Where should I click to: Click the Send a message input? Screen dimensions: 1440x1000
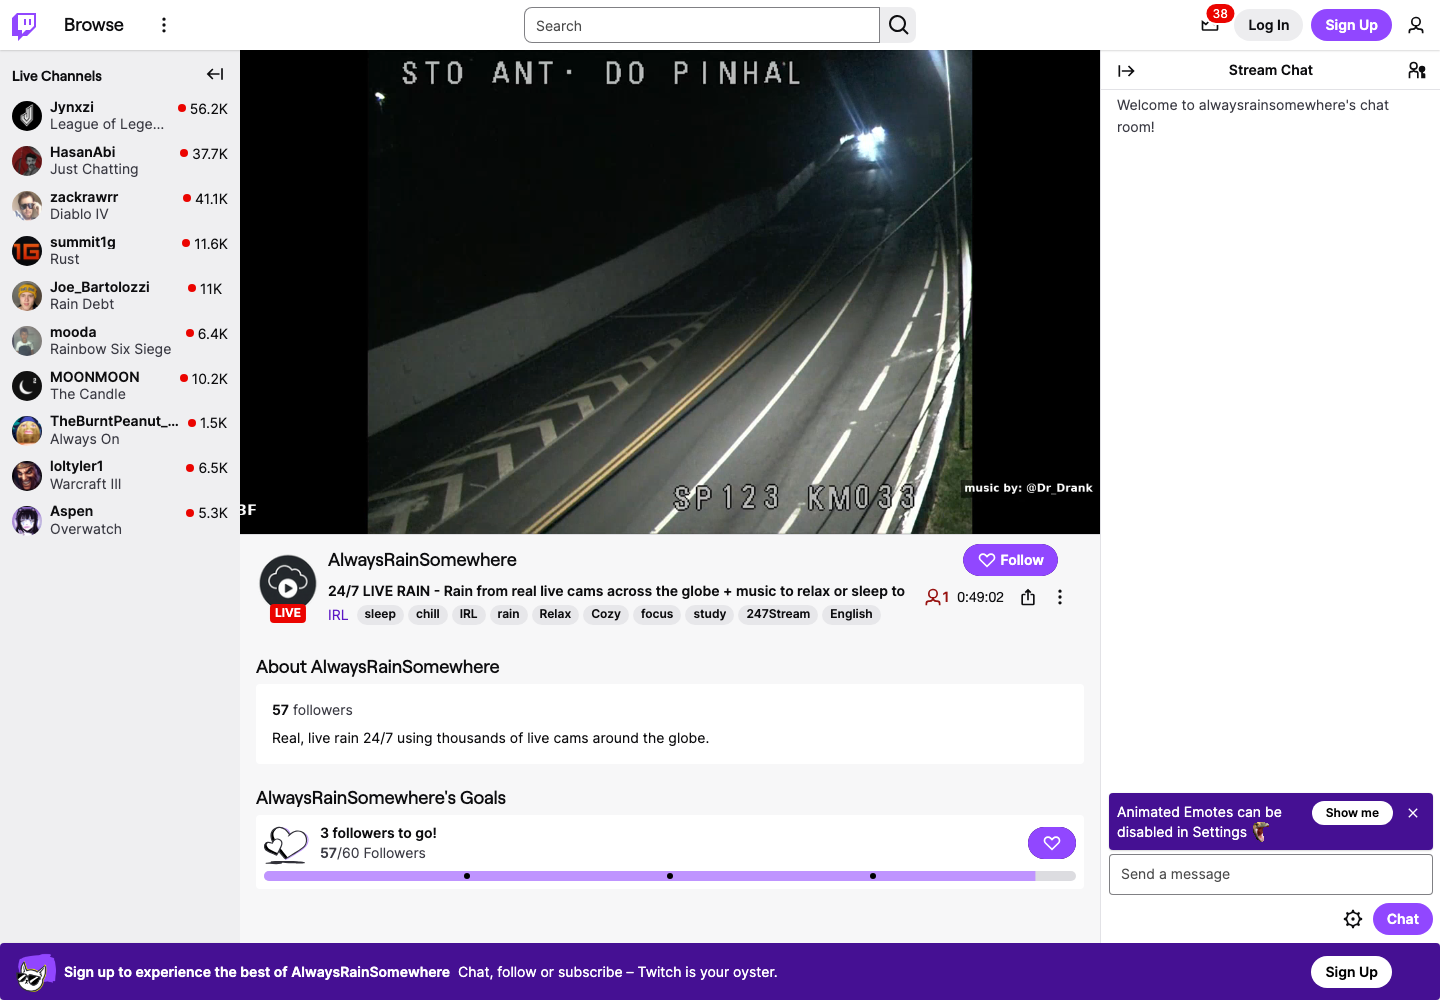tap(1271, 874)
